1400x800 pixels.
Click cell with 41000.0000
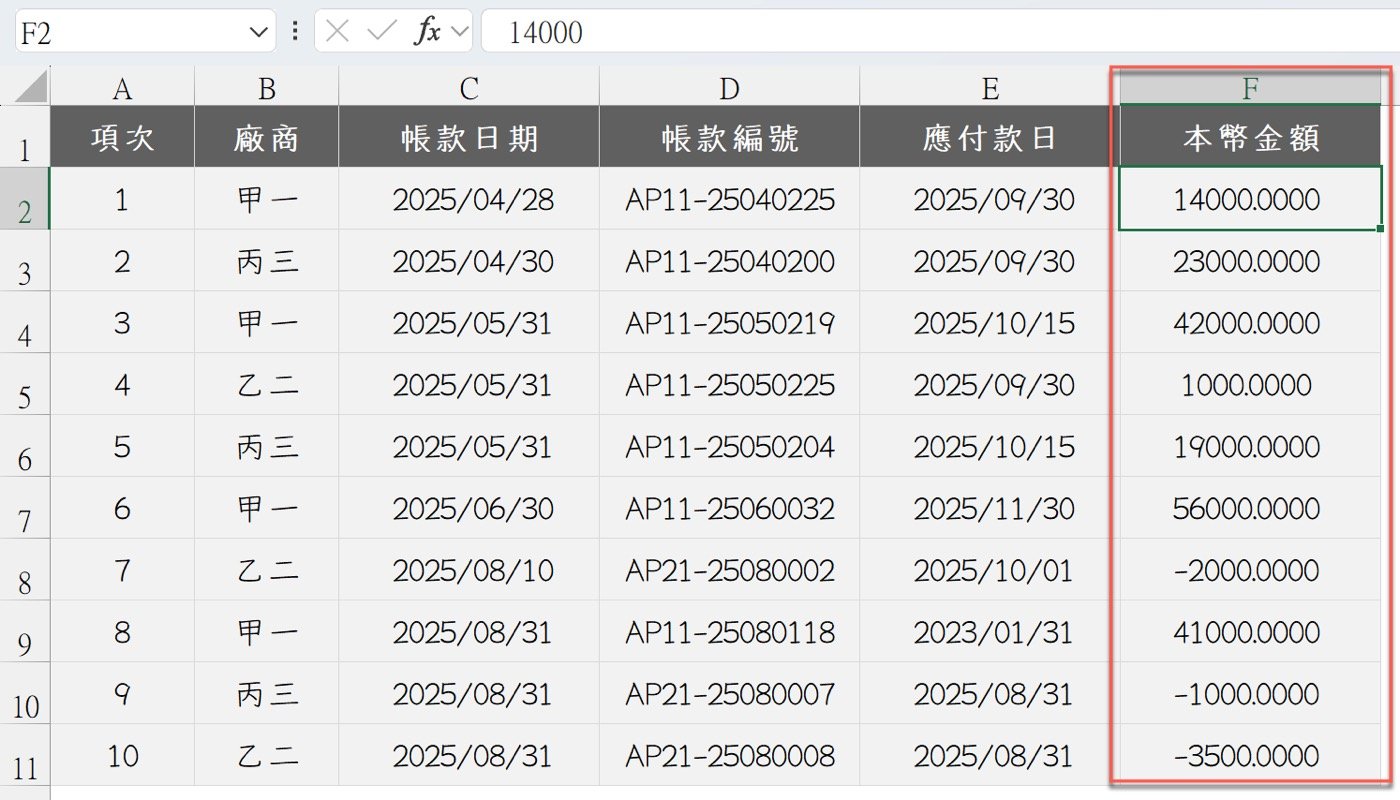click(x=1250, y=632)
